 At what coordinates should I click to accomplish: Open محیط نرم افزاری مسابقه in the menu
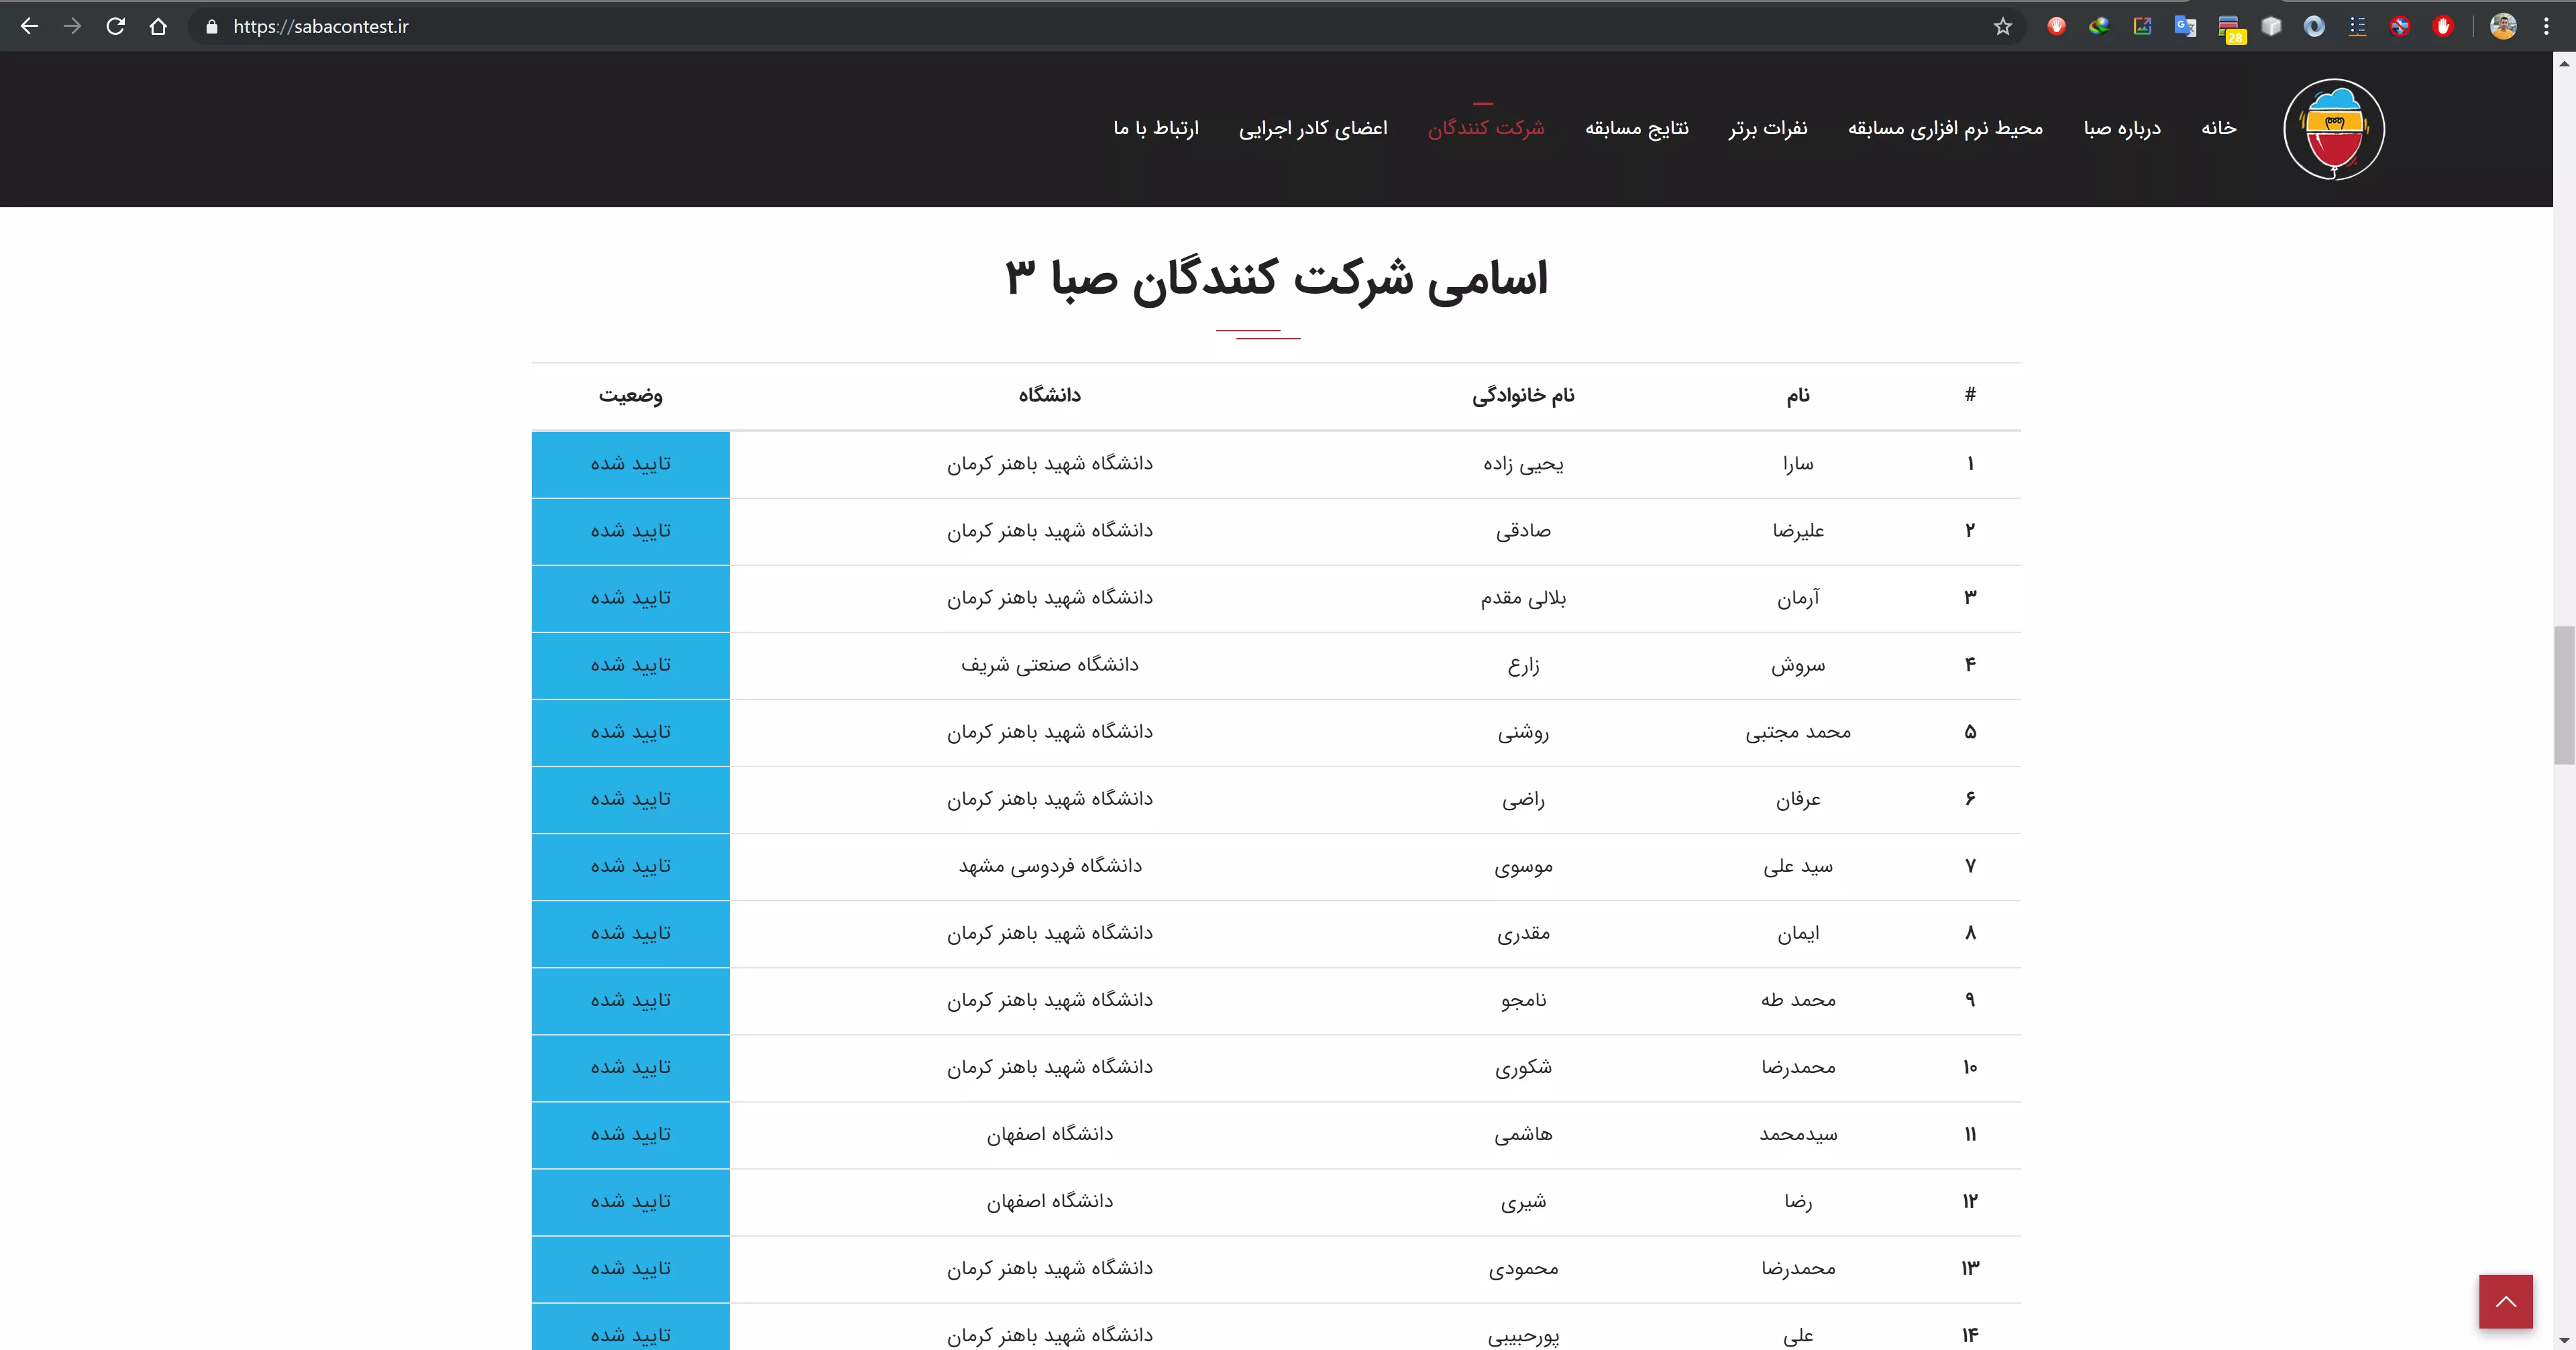(1945, 128)
